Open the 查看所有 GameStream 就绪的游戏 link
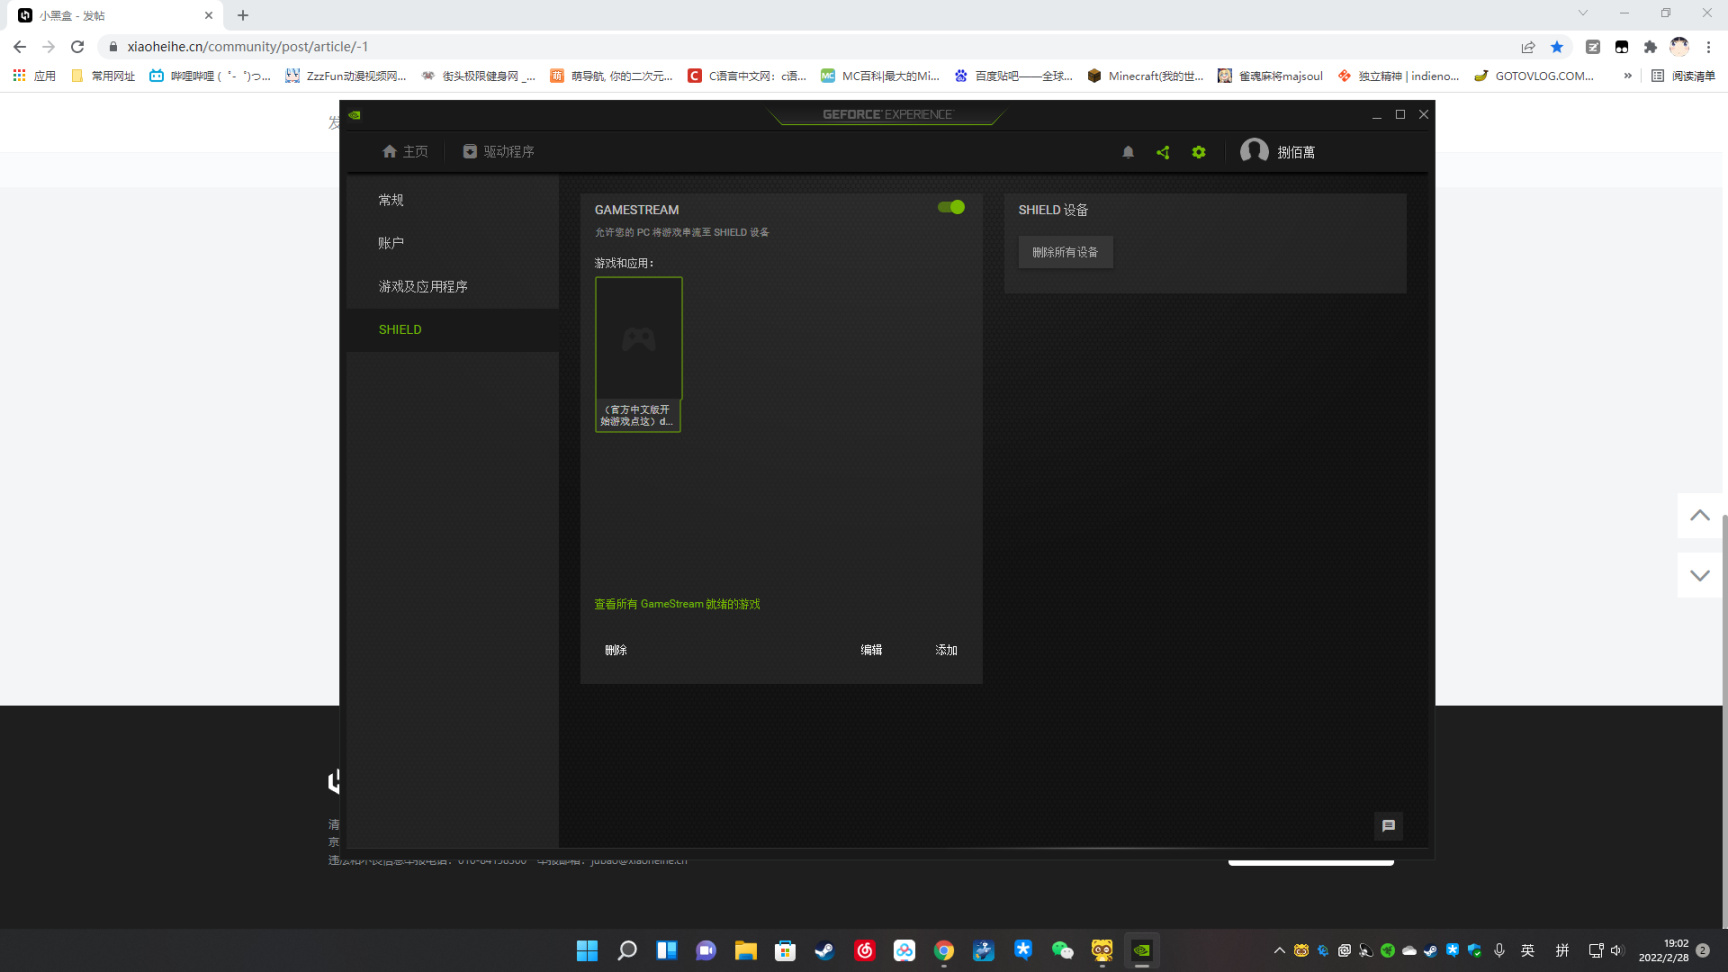 pos(677,604)
